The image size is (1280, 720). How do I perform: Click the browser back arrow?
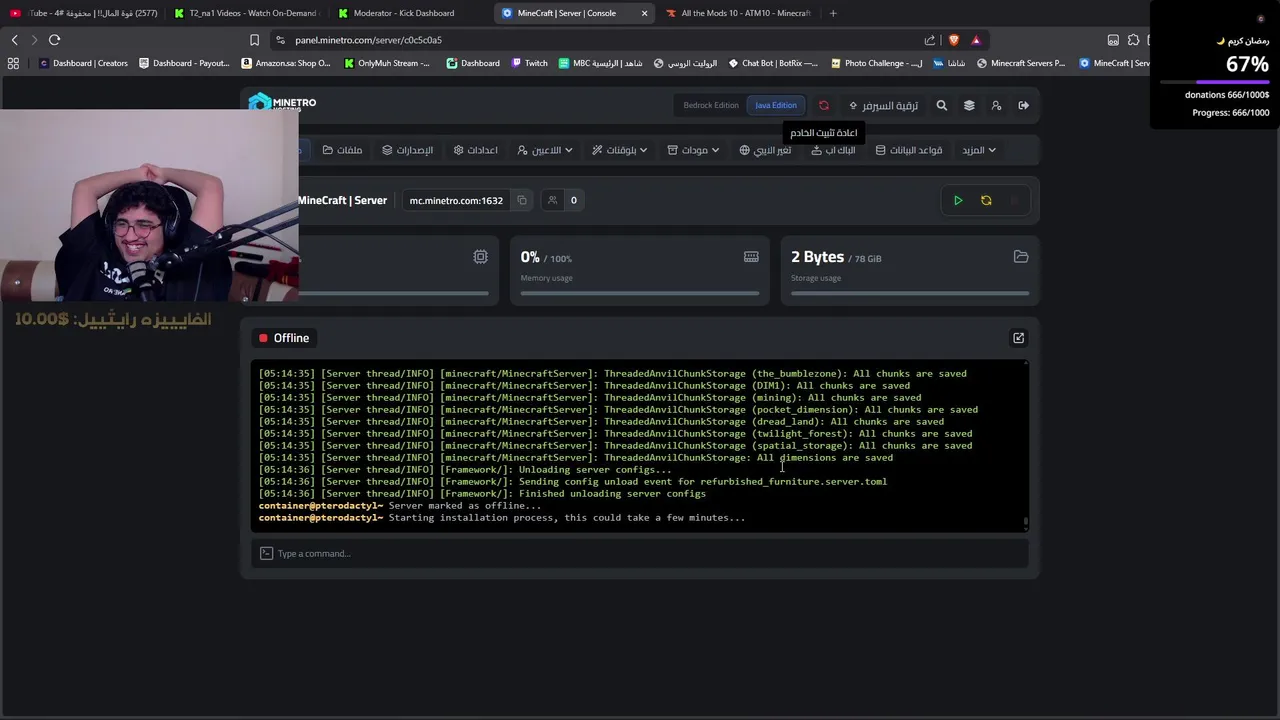tap(14, 40)
